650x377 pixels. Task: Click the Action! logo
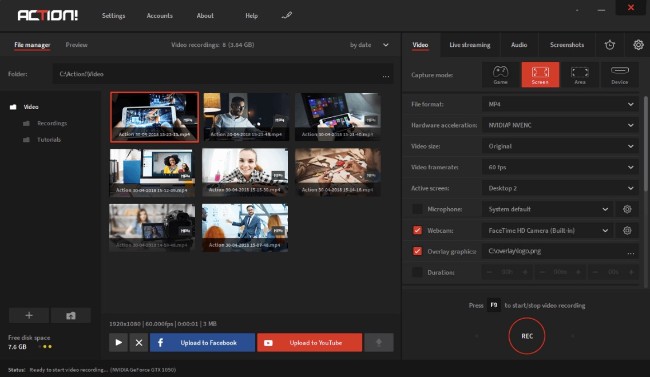tap(48, 15)
